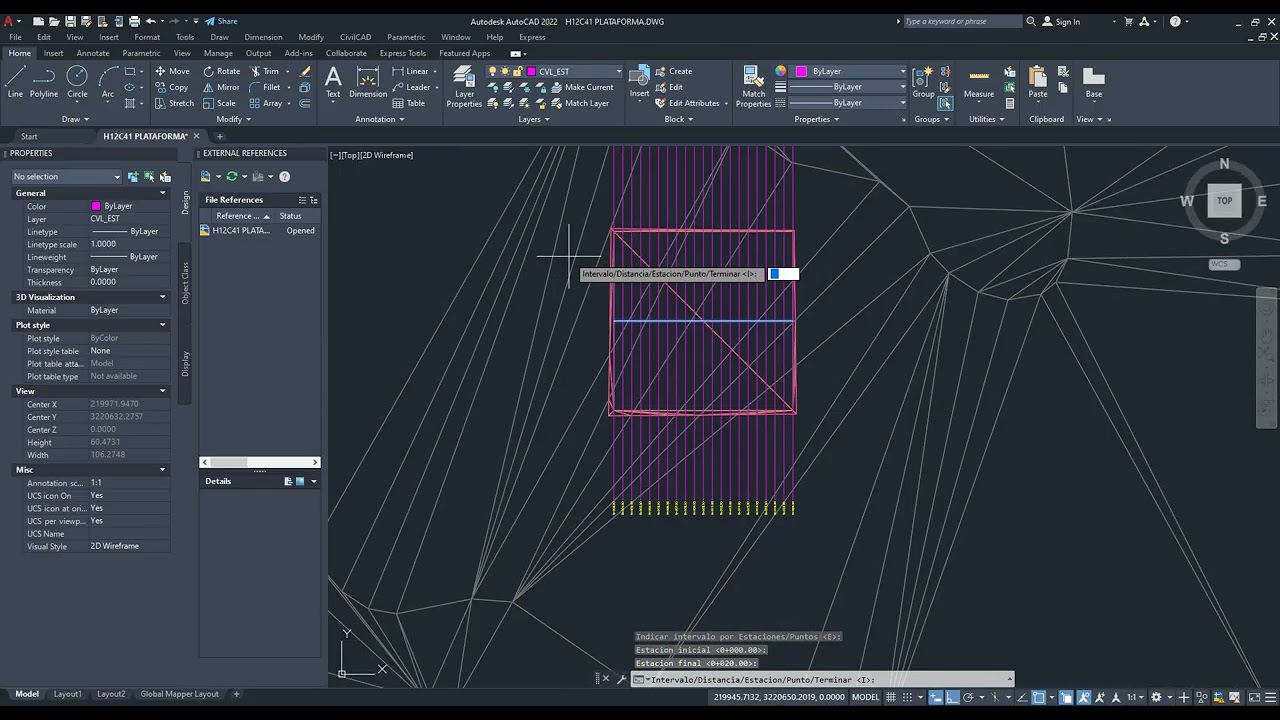
Task: Insert multiline Text annotation
Action: point(333,82)
